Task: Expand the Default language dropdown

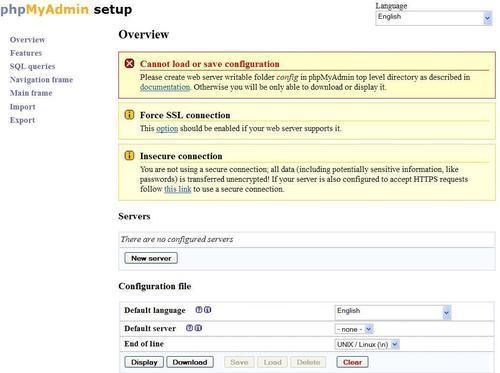Action: tap(393, 312)
